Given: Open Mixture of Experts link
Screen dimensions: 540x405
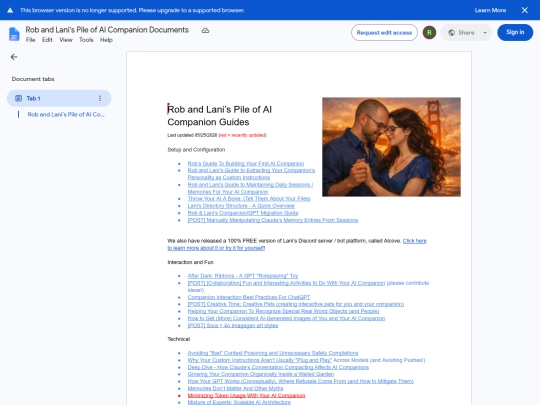Looking at the screenshot, I should click(x=239, y=402).
